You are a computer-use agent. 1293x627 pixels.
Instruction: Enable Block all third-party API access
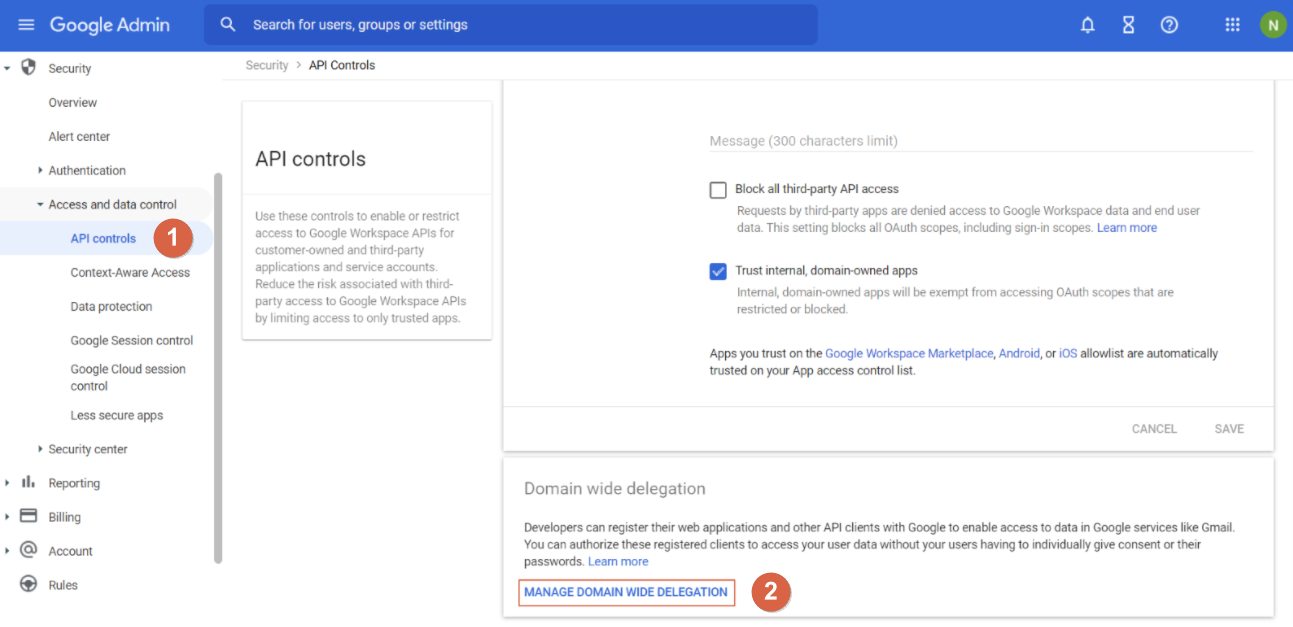(x=718, y=190)
